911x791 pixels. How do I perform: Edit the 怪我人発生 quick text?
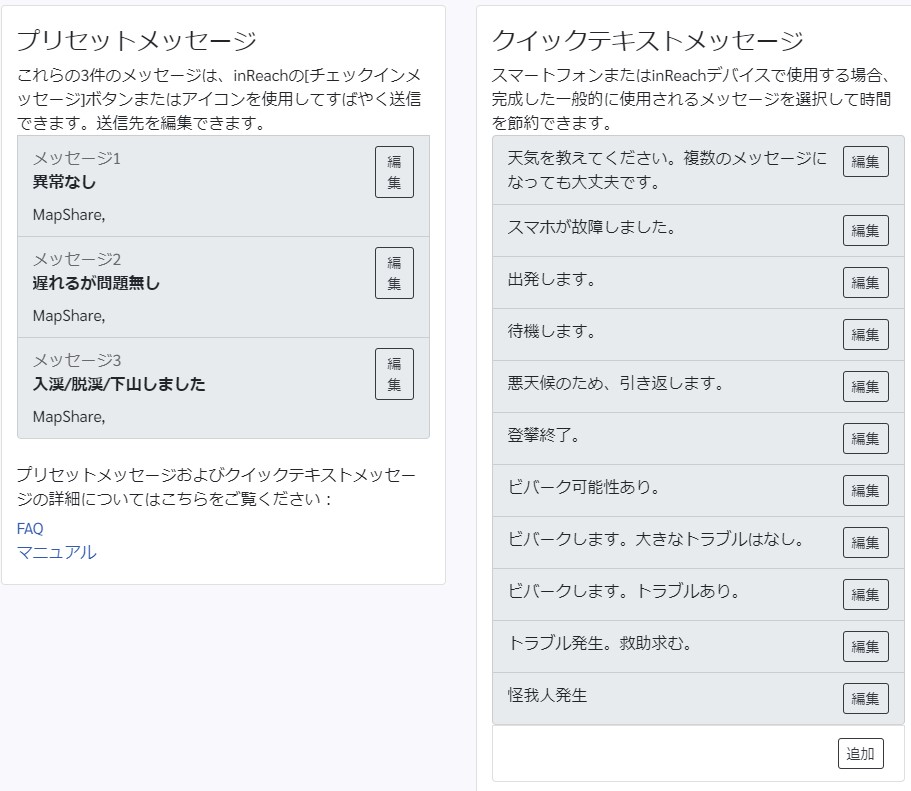(x=865, y=699)
